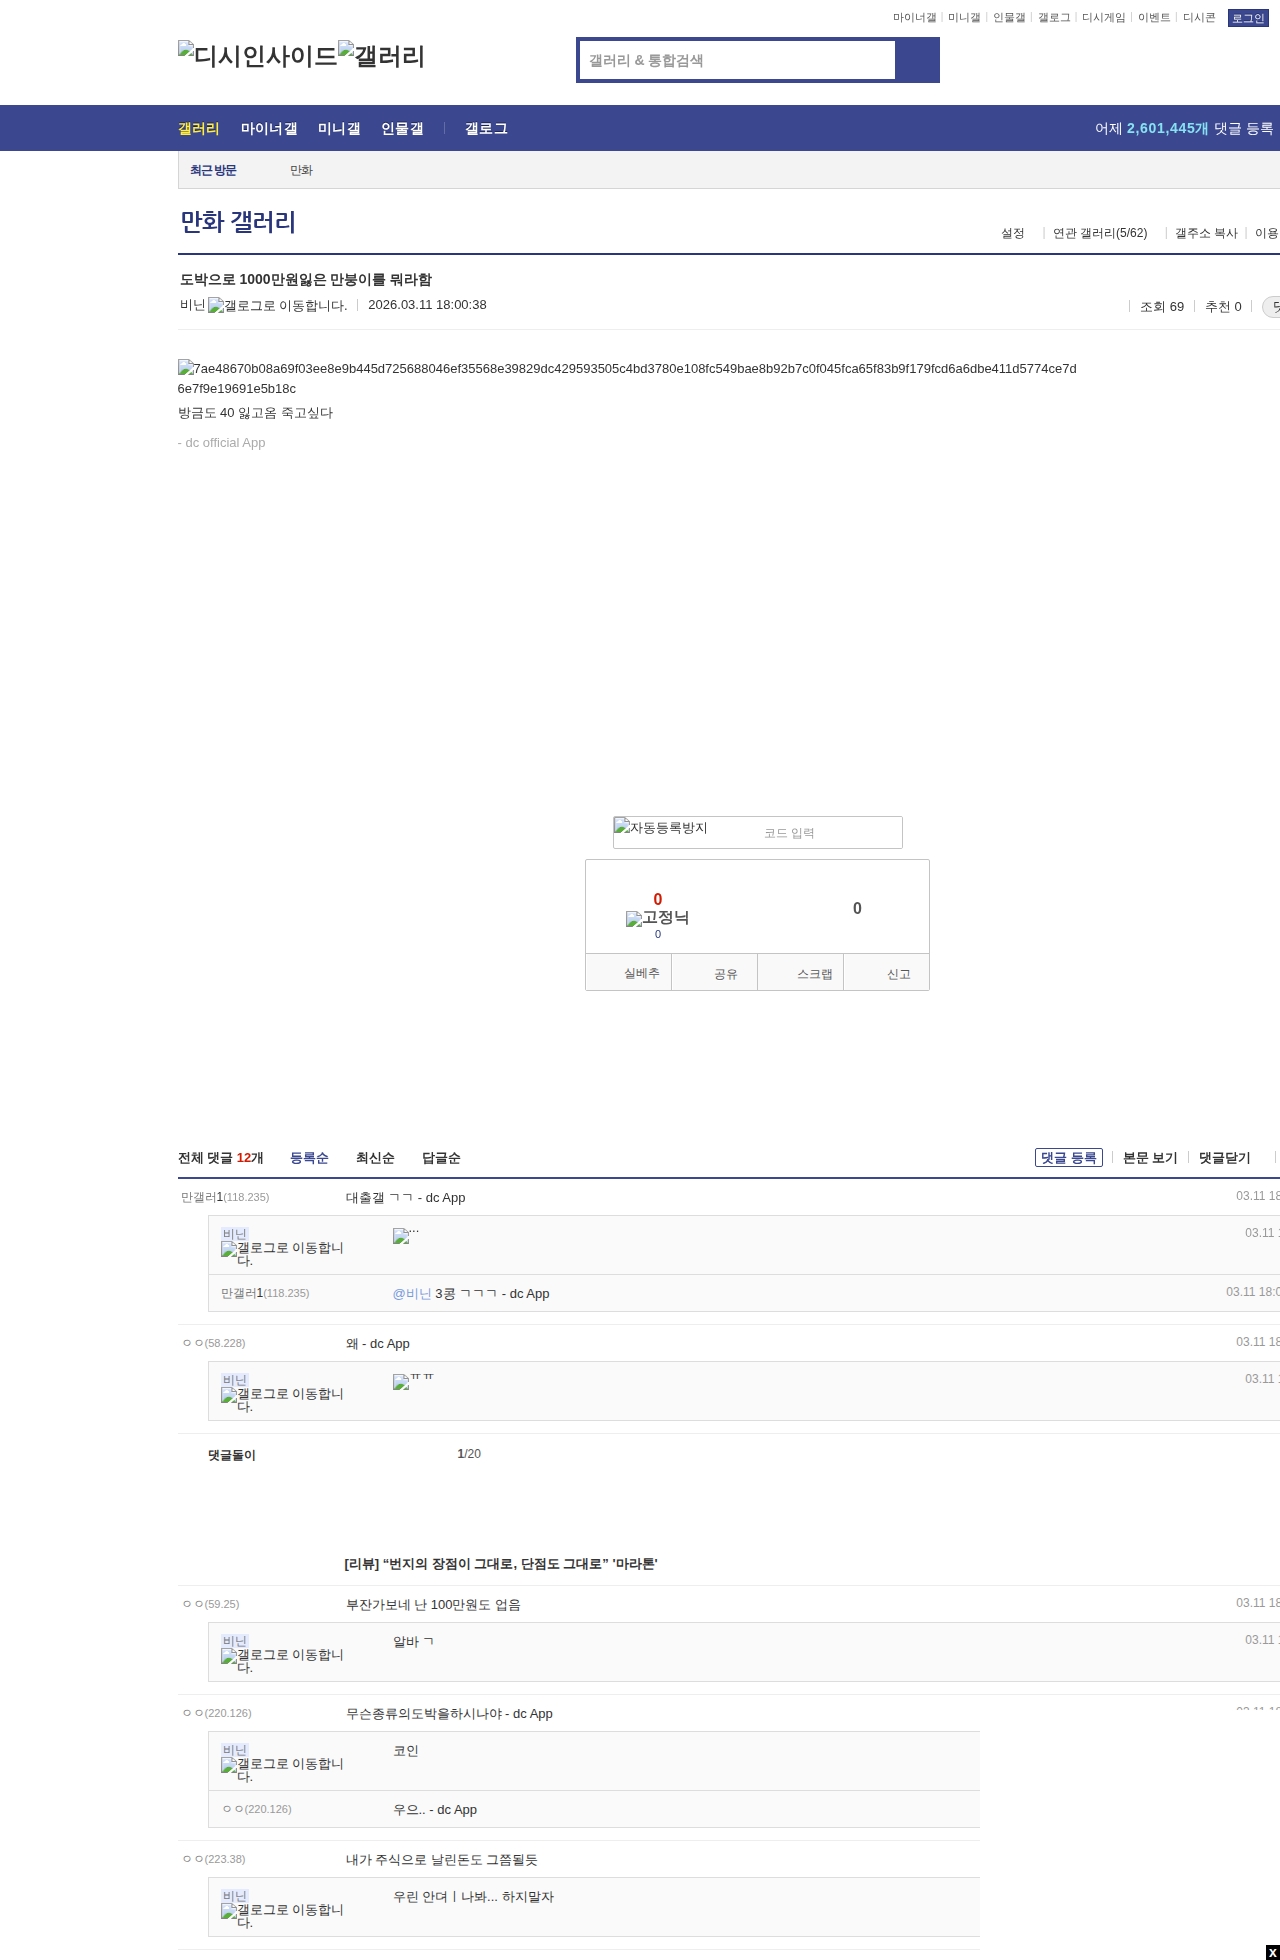This screenshot has height=1960, width=1280.
Task: Click the 스크랩 button
Action: click(801, 973)
